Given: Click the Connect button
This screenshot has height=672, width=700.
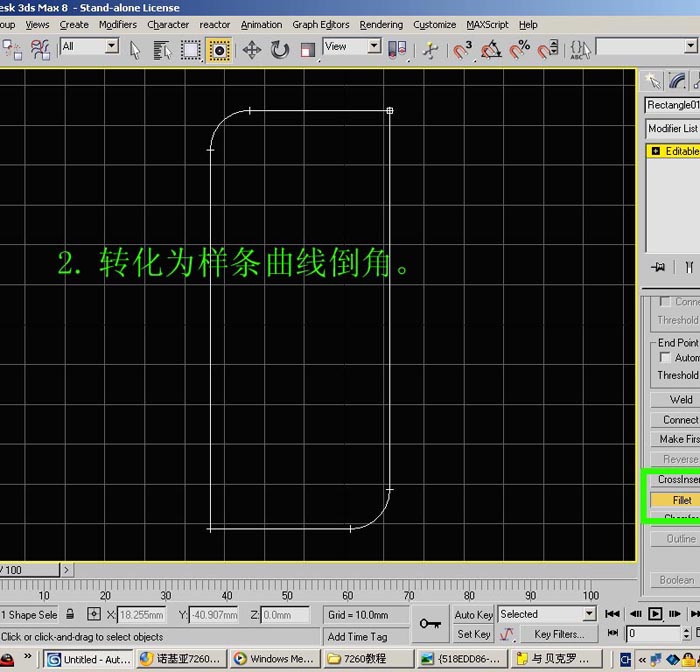Looking at the screenshot, I should [x=675, y=420].
